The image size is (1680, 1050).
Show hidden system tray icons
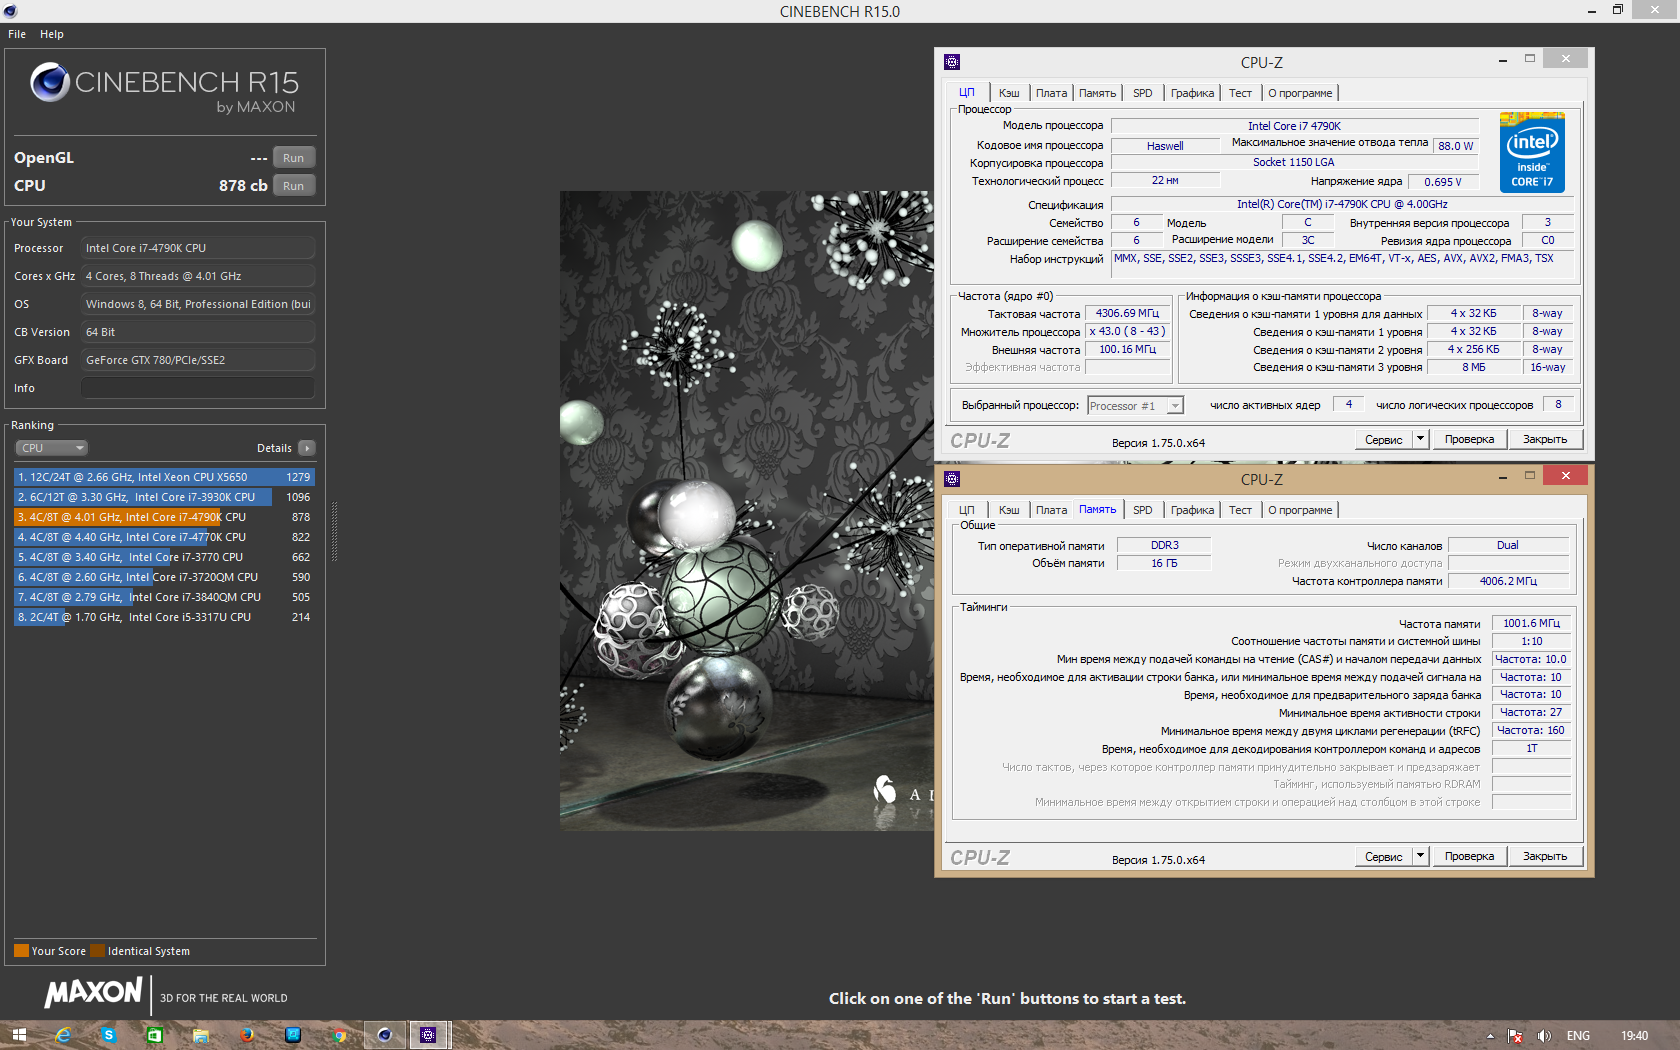[x=1490, y=1036]
